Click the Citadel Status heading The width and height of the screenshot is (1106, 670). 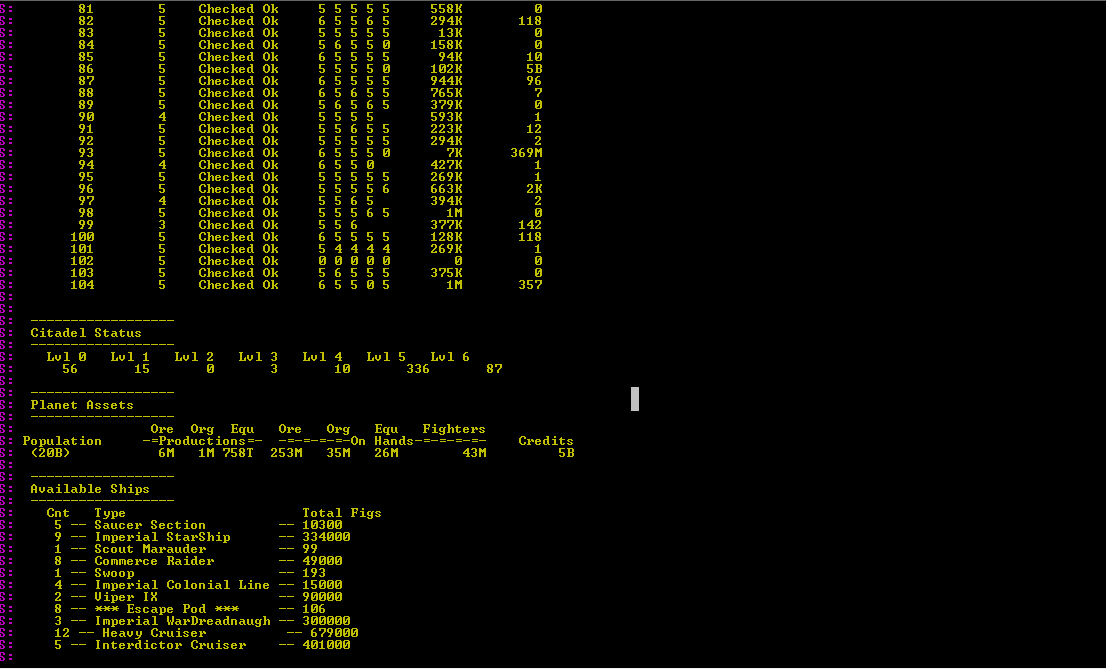coord(86,333)
